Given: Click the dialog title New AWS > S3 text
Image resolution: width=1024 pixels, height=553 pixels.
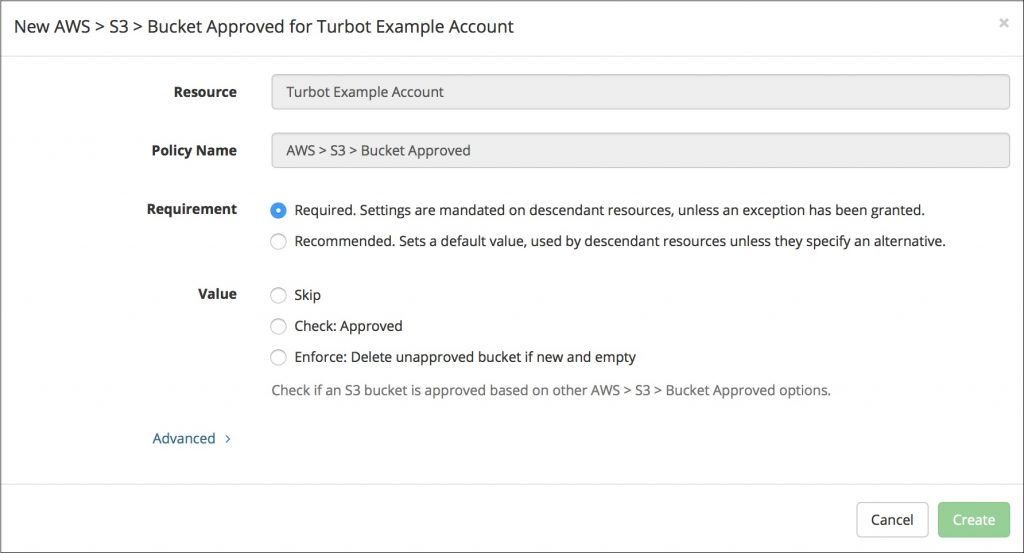Looking at the screenshot, I should coord(264,27).
